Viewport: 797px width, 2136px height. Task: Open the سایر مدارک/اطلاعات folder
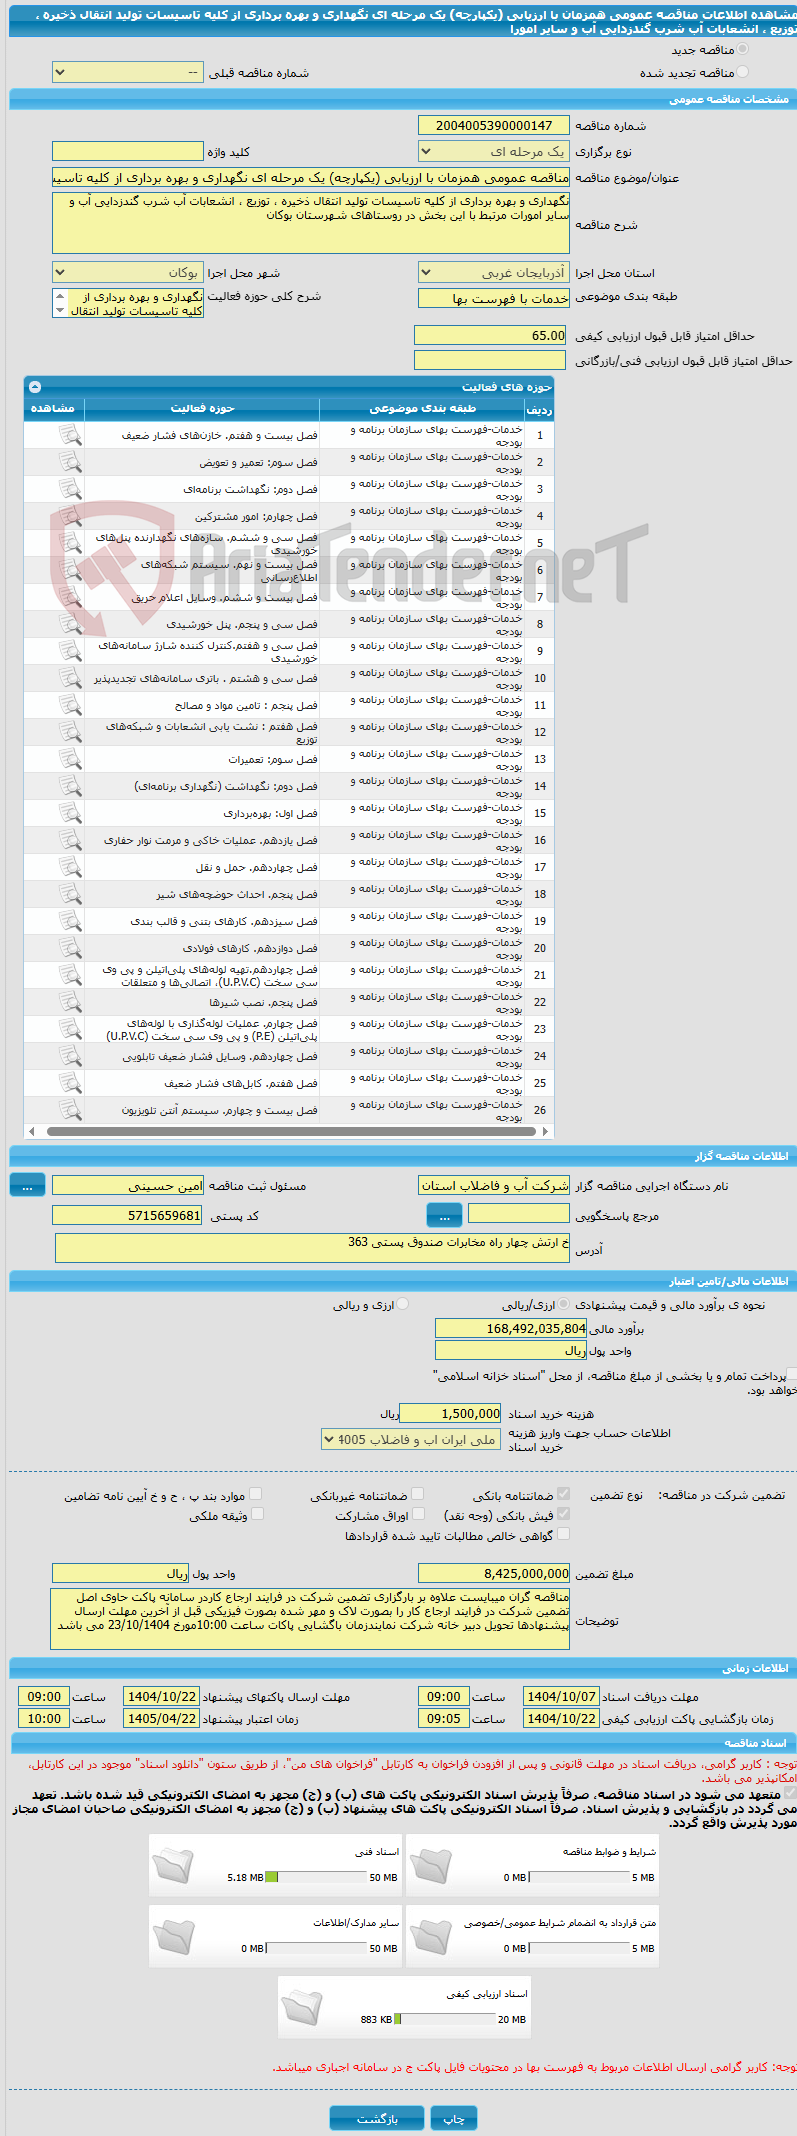173,1935
